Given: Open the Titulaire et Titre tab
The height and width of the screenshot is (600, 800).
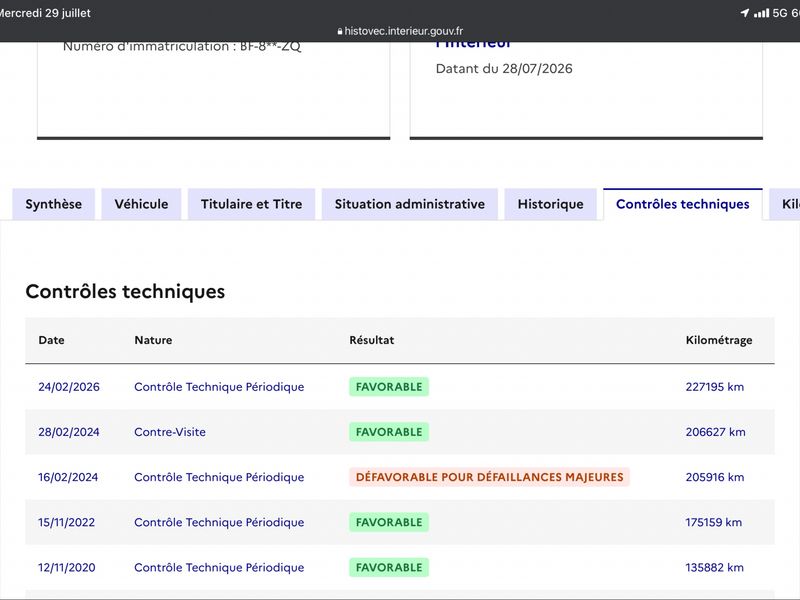Looking at the screenshot, I should [252, 204].
